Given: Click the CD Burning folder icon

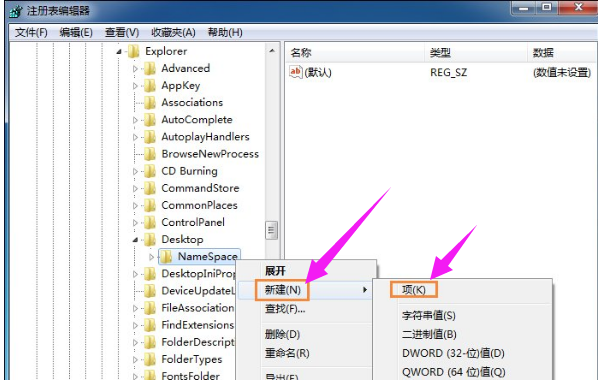Looking at the screenshot, I should point(150,171).
